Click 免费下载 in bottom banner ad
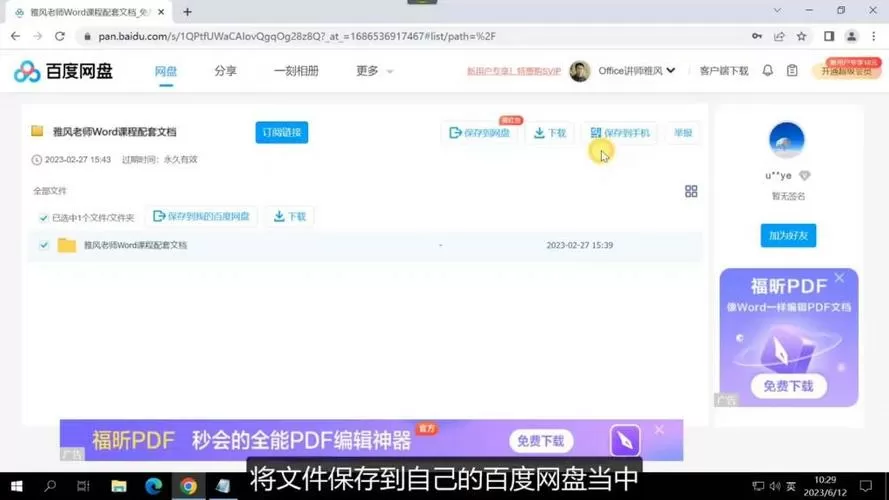This screenshot has height=500, width=889. (x=540, y=441)
